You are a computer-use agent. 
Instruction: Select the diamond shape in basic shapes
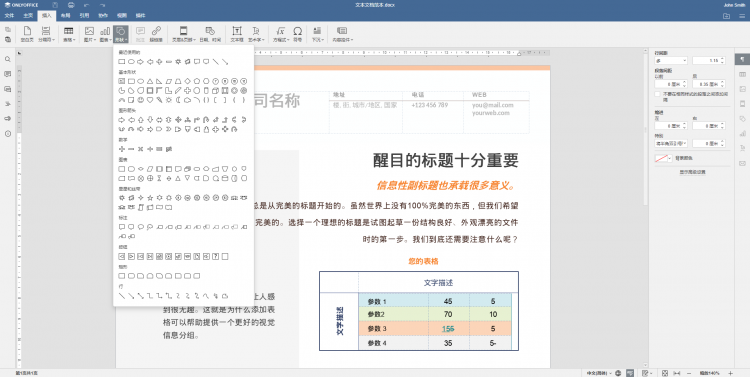[x=188, y=81]
